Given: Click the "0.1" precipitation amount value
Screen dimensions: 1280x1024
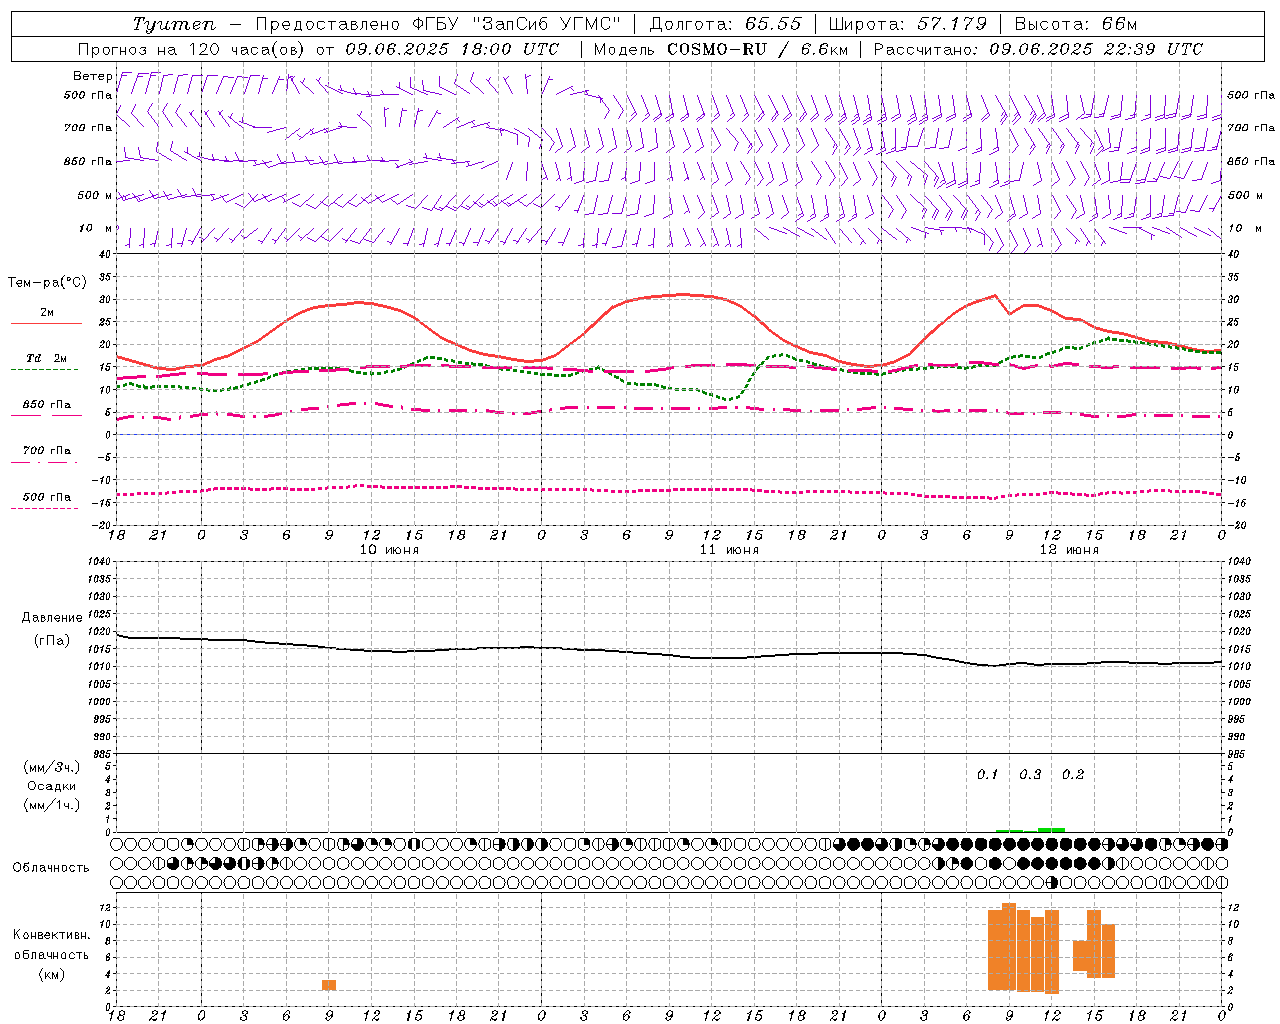Looking at the screenshot, I should (x=987, y=774).
